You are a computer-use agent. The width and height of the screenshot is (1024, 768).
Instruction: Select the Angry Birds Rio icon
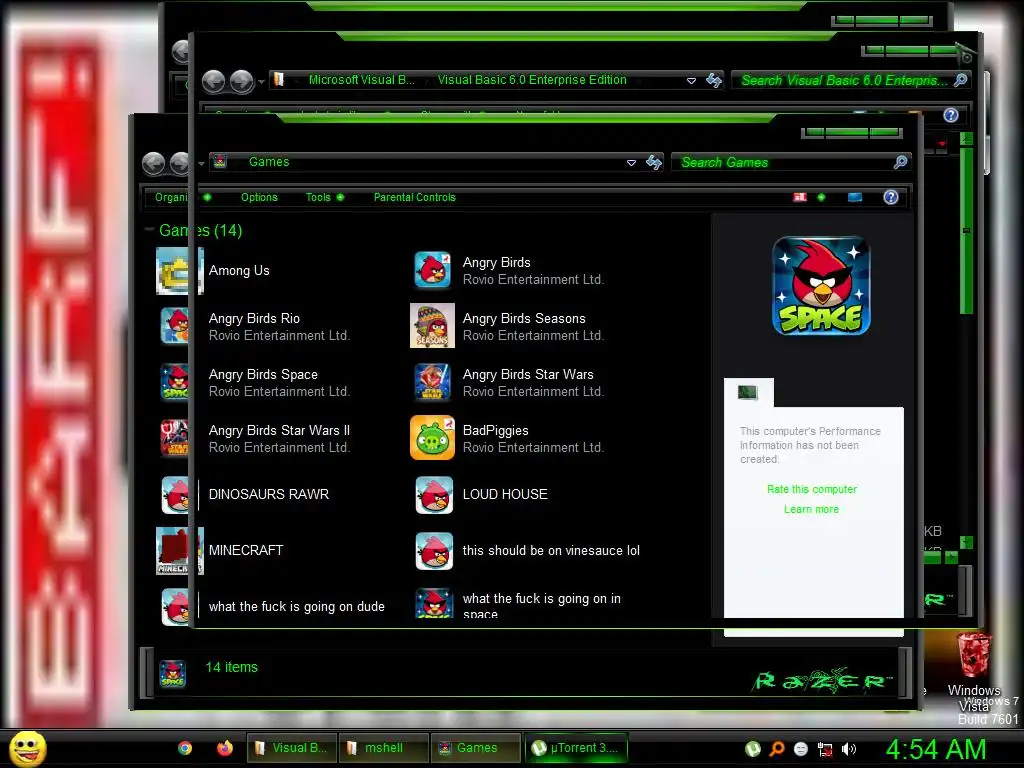(x=175, y=326)
